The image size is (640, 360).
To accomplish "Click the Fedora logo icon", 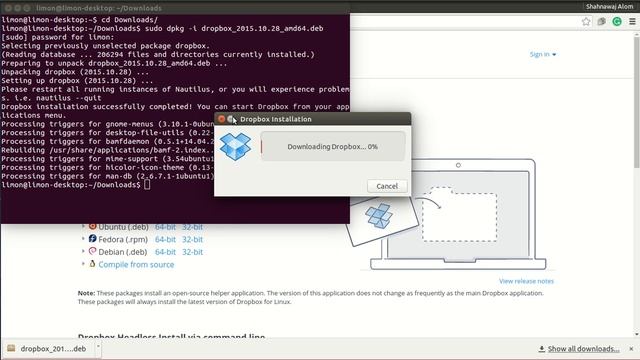I will tap(93, 238).
